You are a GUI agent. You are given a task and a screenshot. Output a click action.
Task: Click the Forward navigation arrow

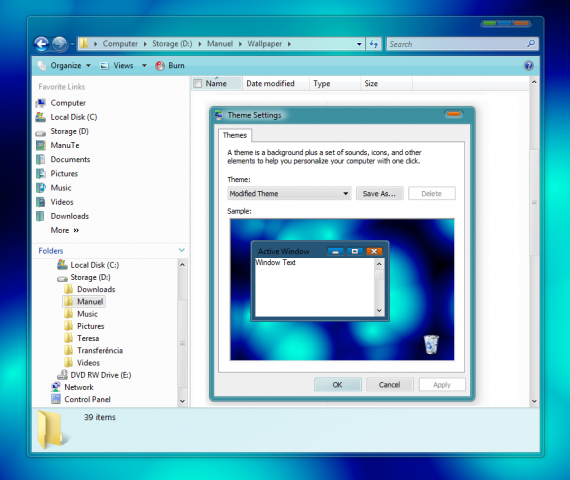(59, 44)
